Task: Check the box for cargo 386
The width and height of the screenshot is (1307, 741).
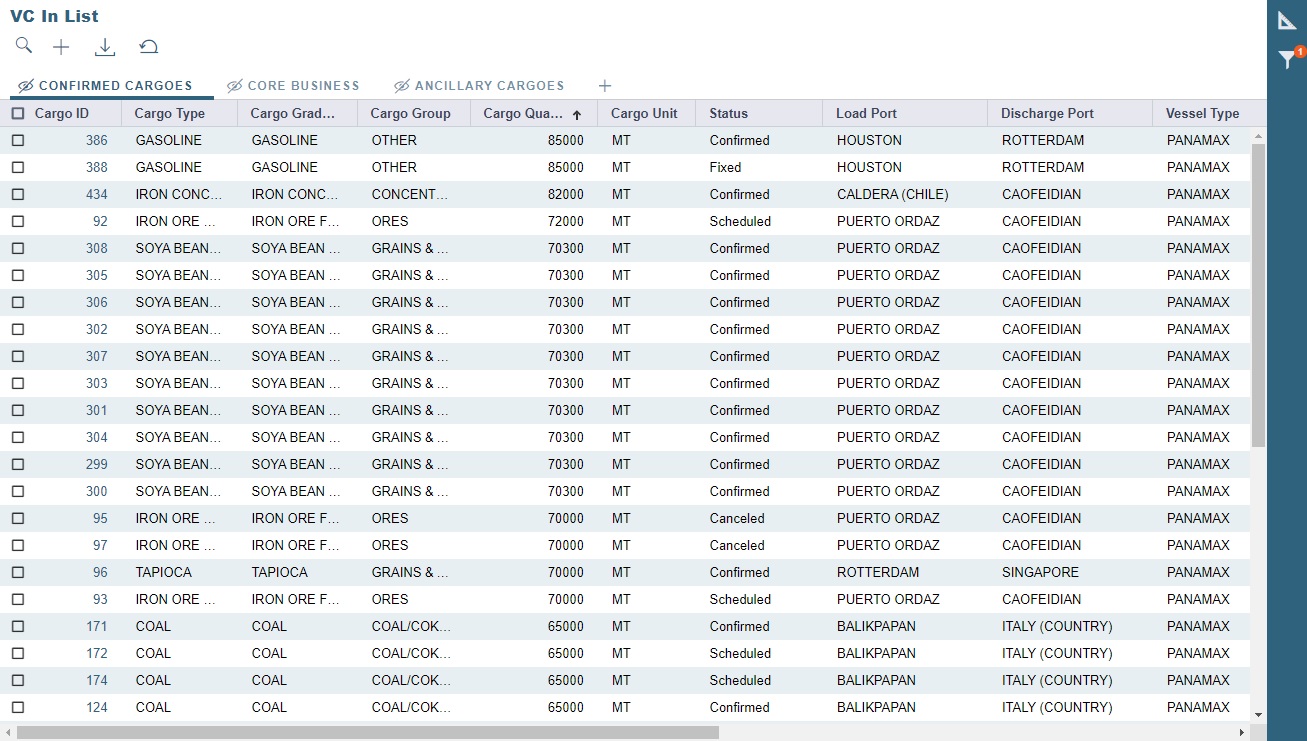Action: pyautogui.click(x=18, y=141)
